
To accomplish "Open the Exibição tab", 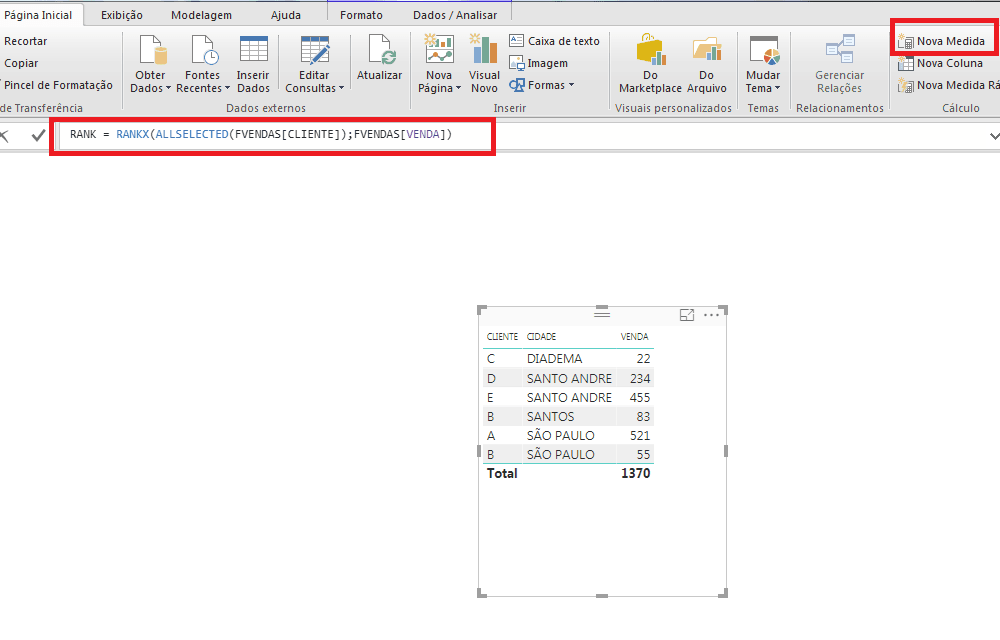I will pos(122,15).
